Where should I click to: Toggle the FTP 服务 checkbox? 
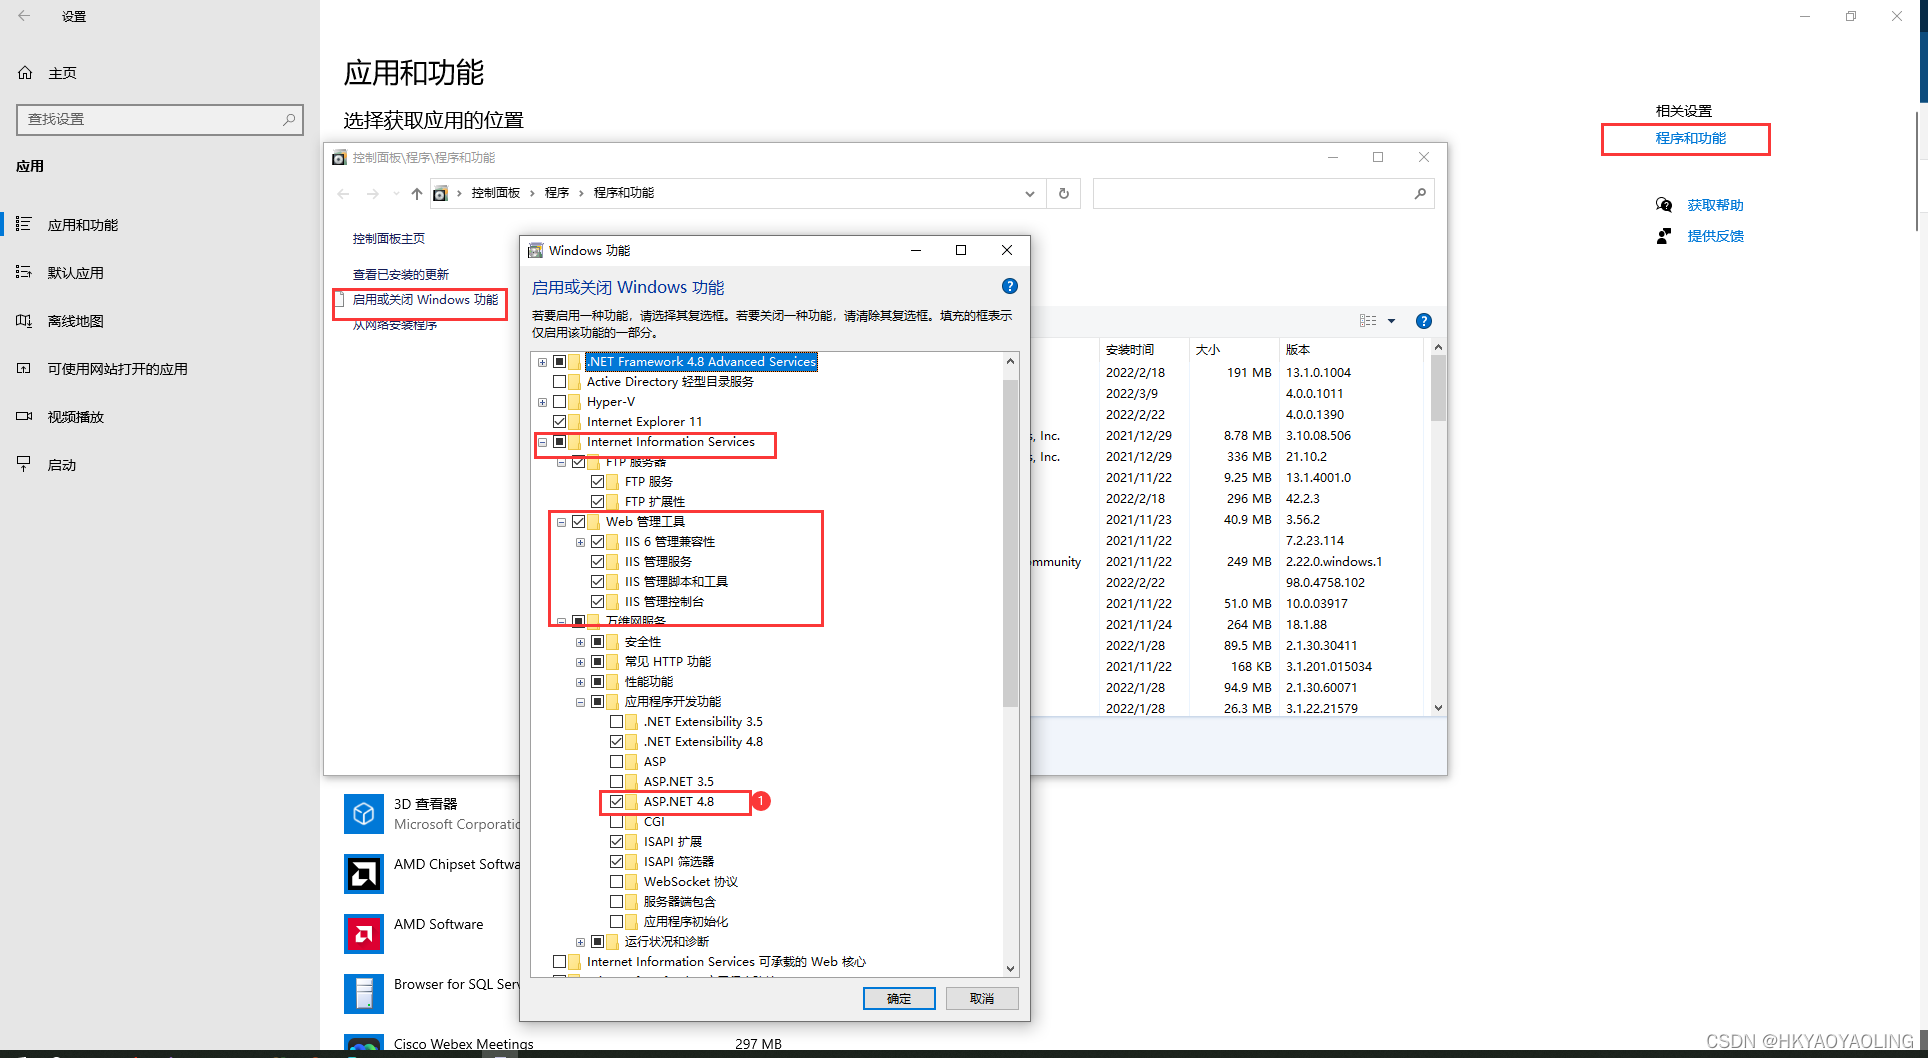[x=598, y=481]
